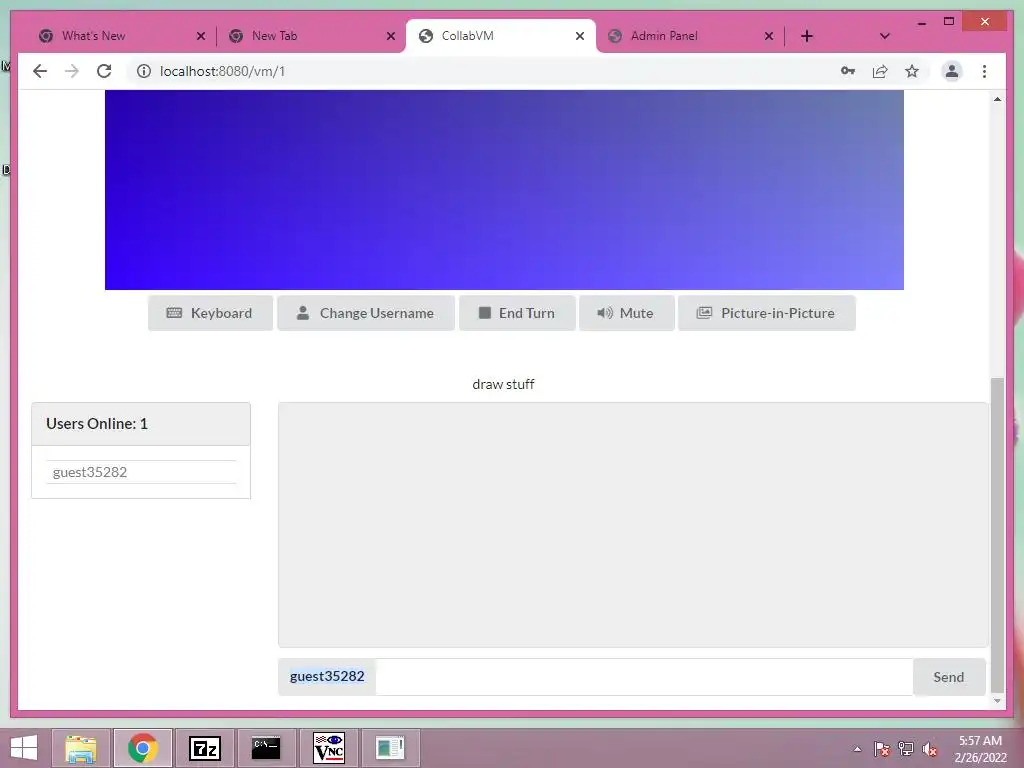Image resolution: width=1024 pixels, height=768 pixels.
Task: Open the saved passwords key icon
Action: click(848, 71)
